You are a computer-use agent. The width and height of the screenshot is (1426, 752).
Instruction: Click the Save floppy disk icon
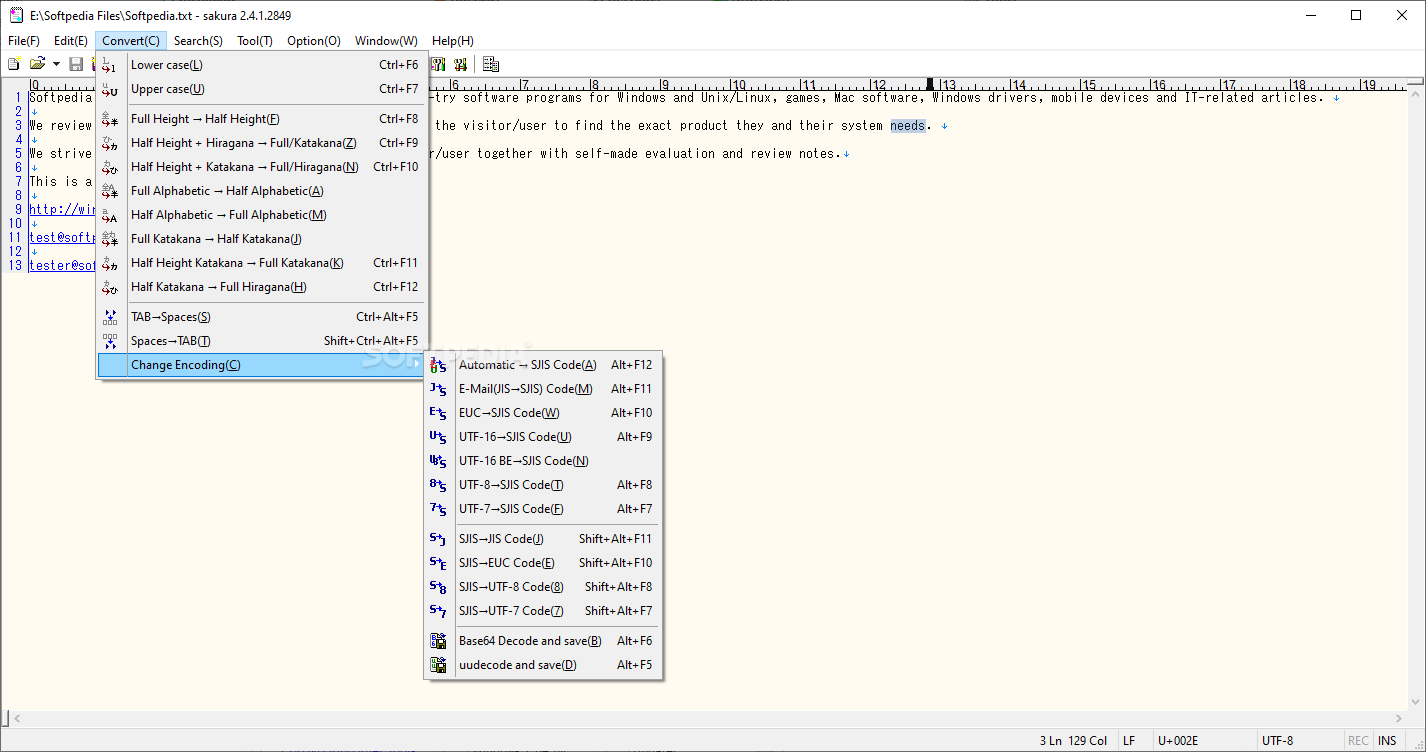[x=76, y=64]
